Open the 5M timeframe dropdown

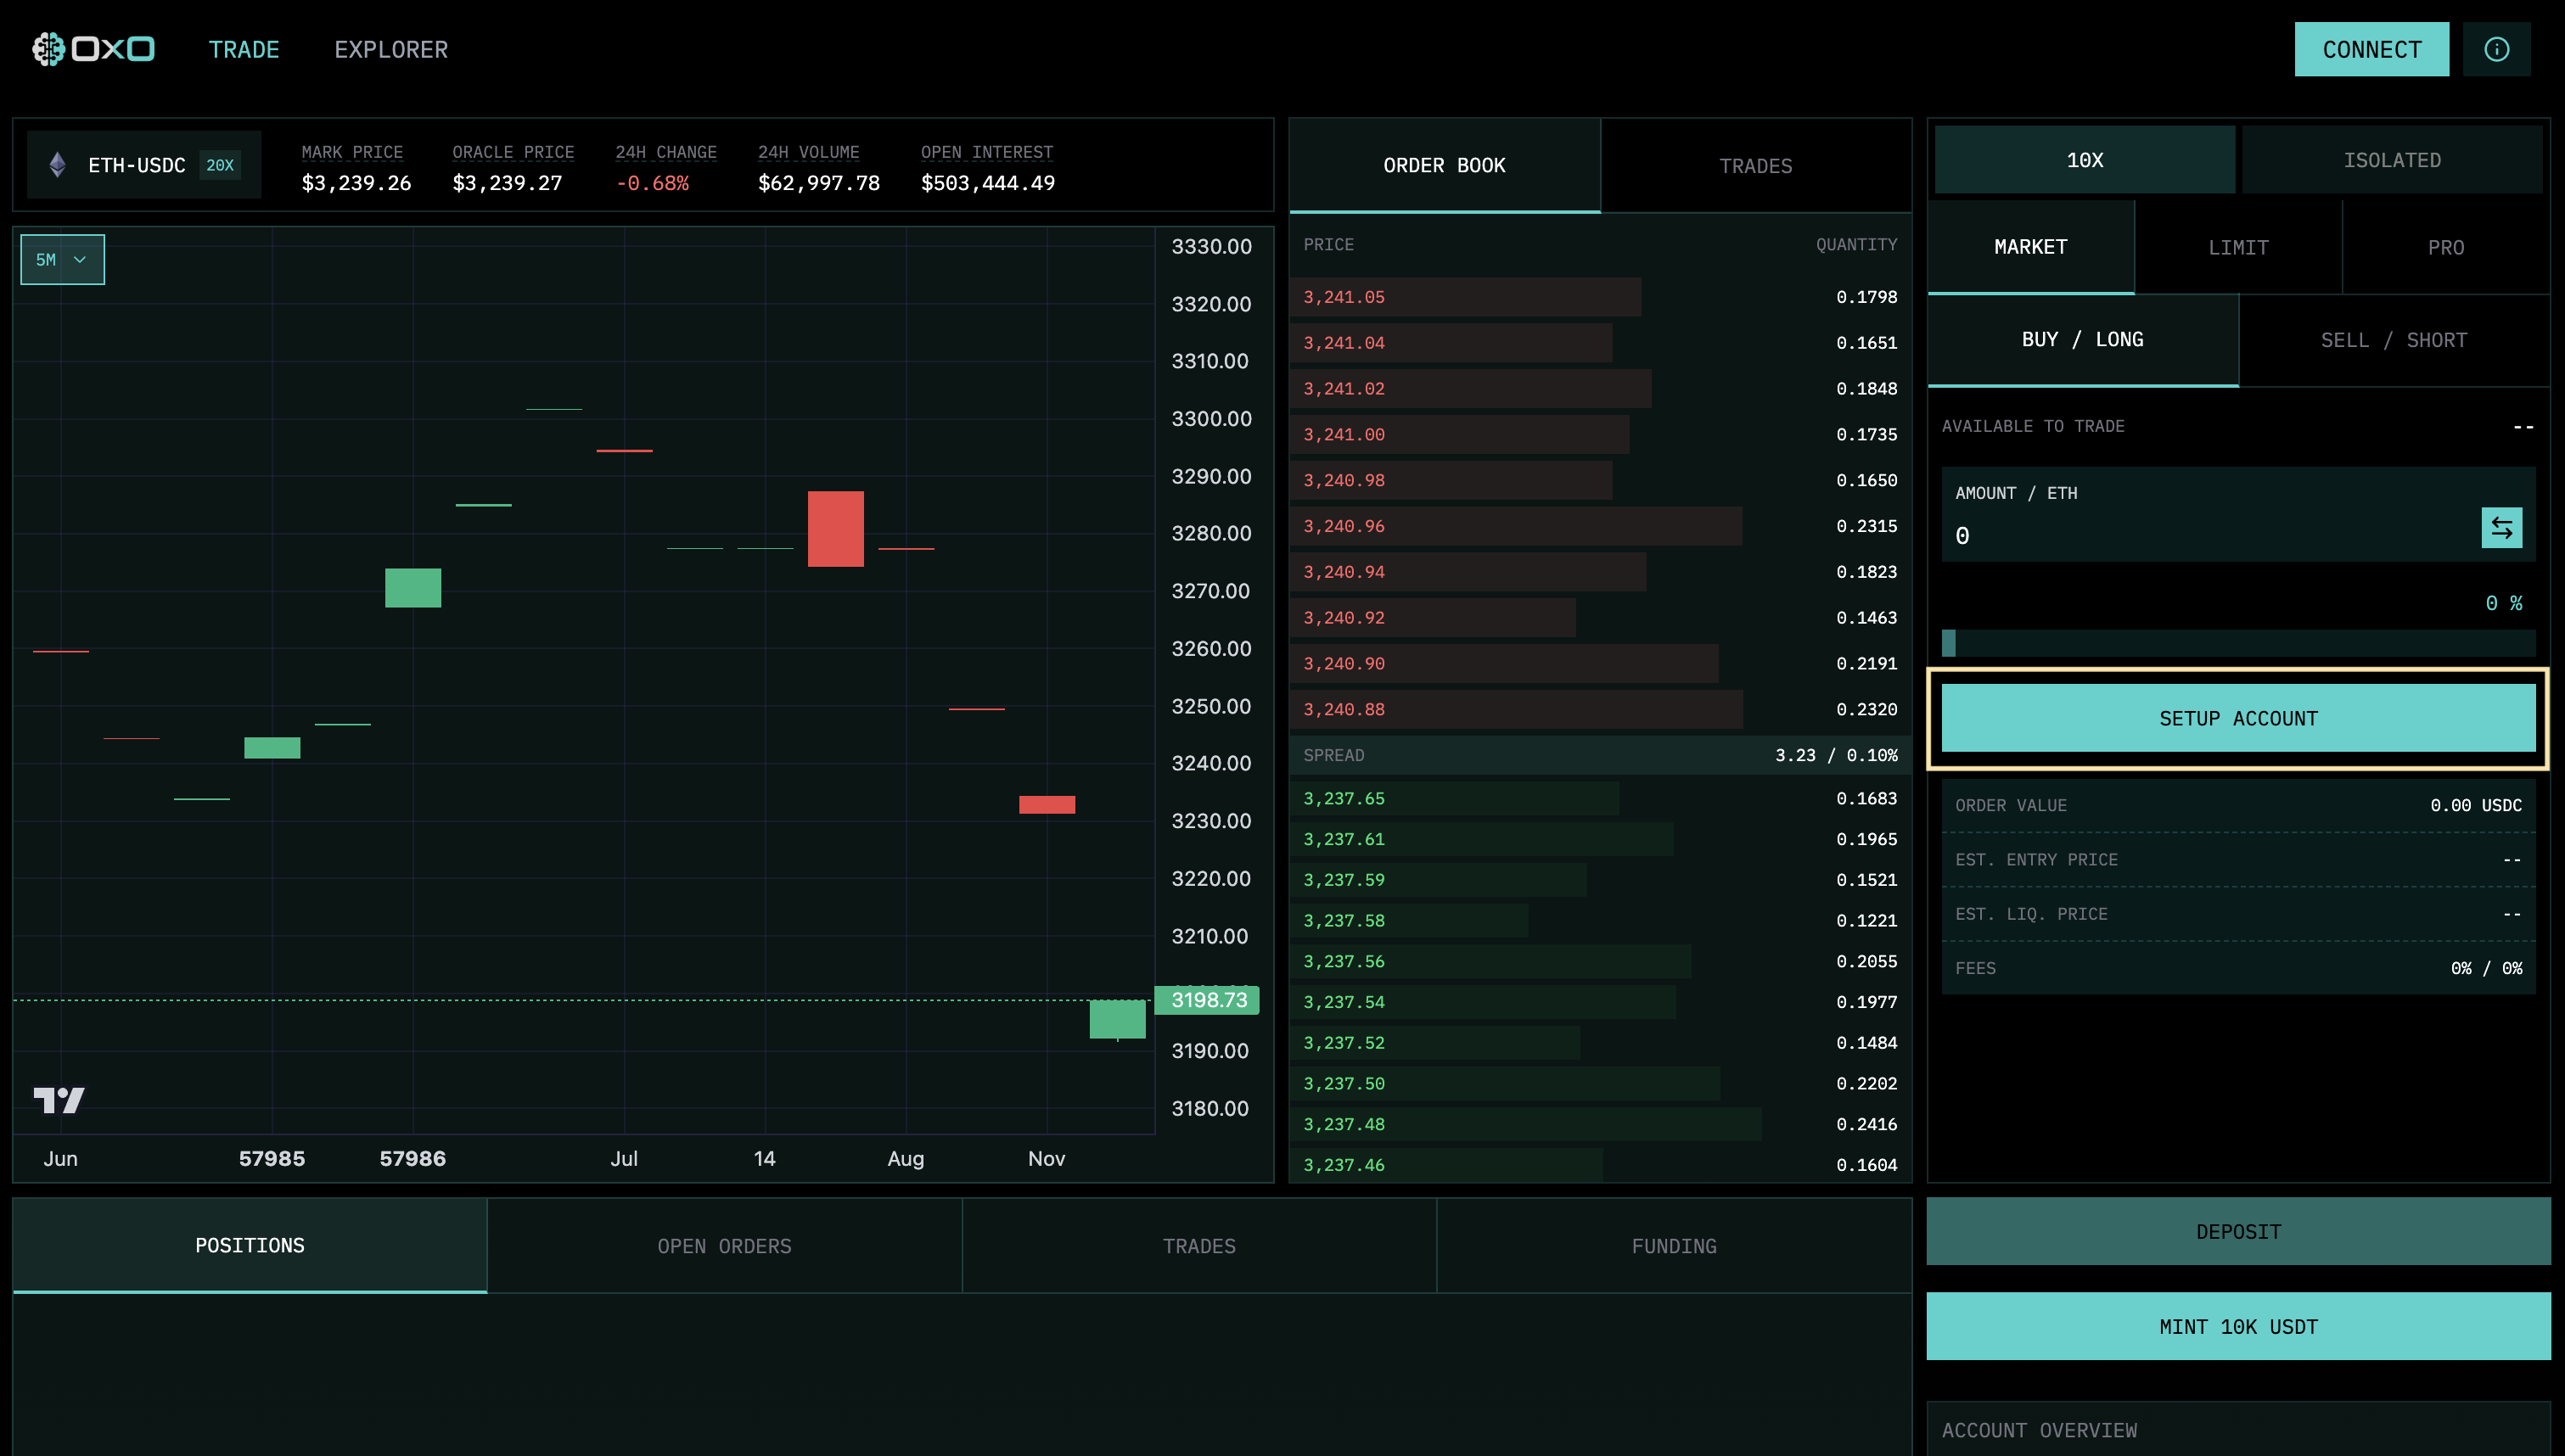click(62, 260)
